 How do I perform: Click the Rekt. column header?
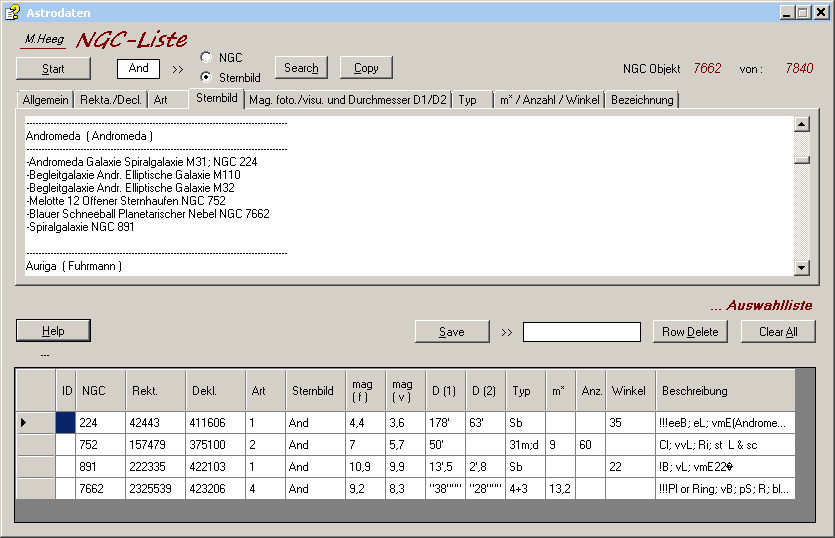(155, 390)
